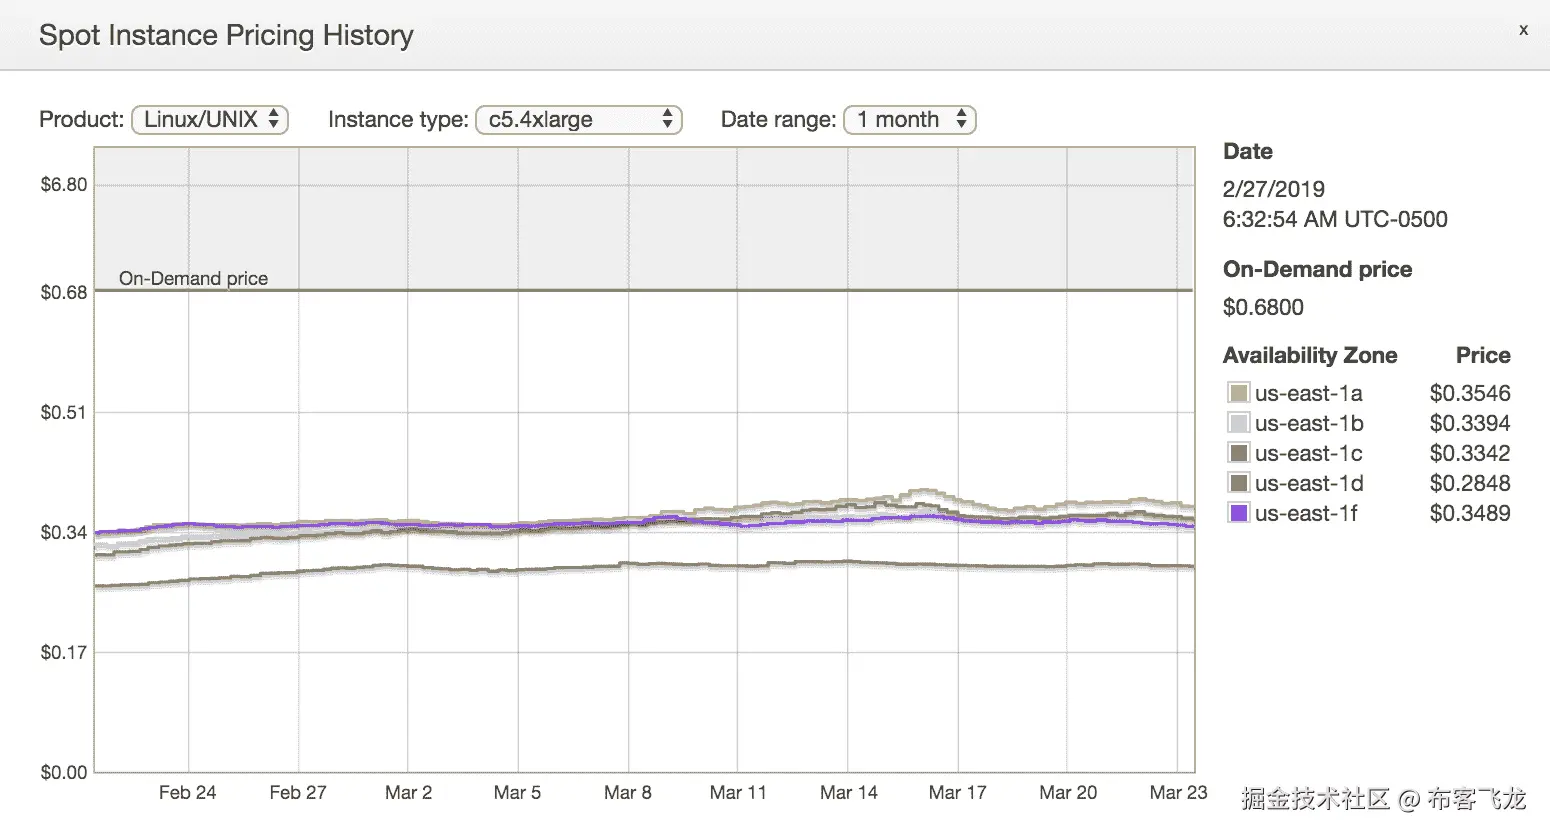Click the Mar 20 x-axis label
The image size is (1550, 836).
1068,792
